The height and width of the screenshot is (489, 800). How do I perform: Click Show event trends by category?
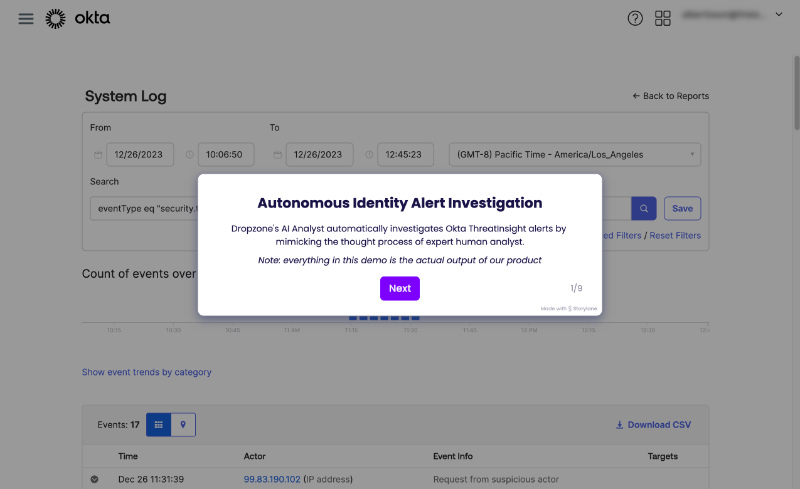pyautogui.click(x=146, y=372)
